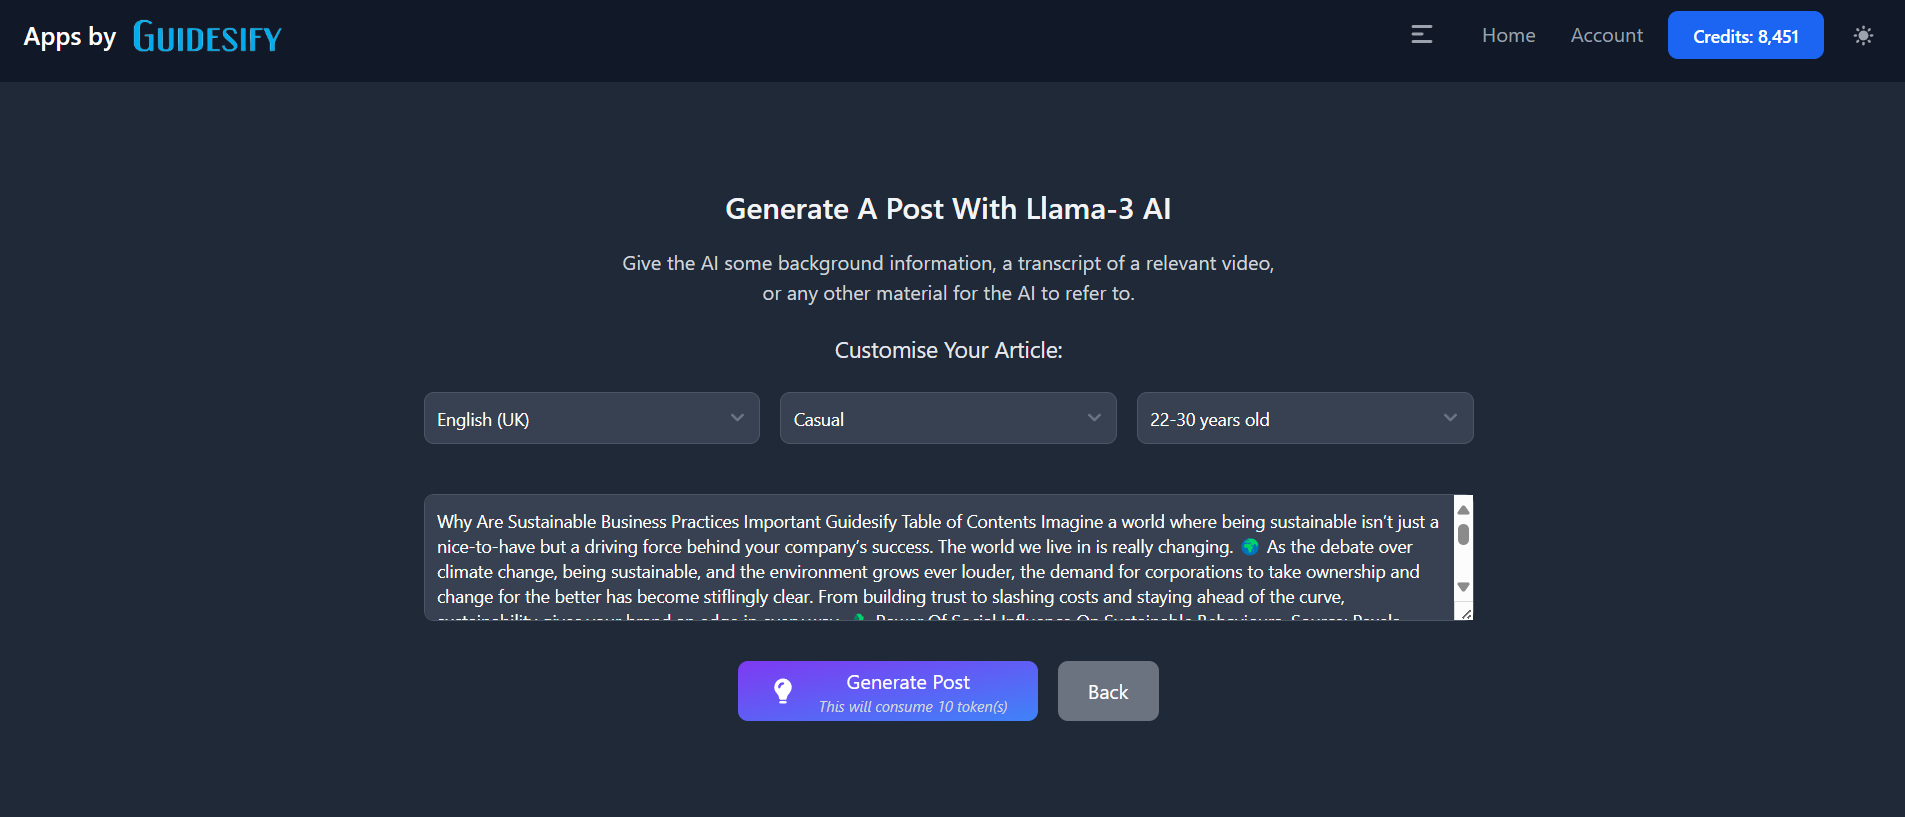Click the chevron on the age dropdown
The image size is (1905, 817).
tap(1450, 418)
